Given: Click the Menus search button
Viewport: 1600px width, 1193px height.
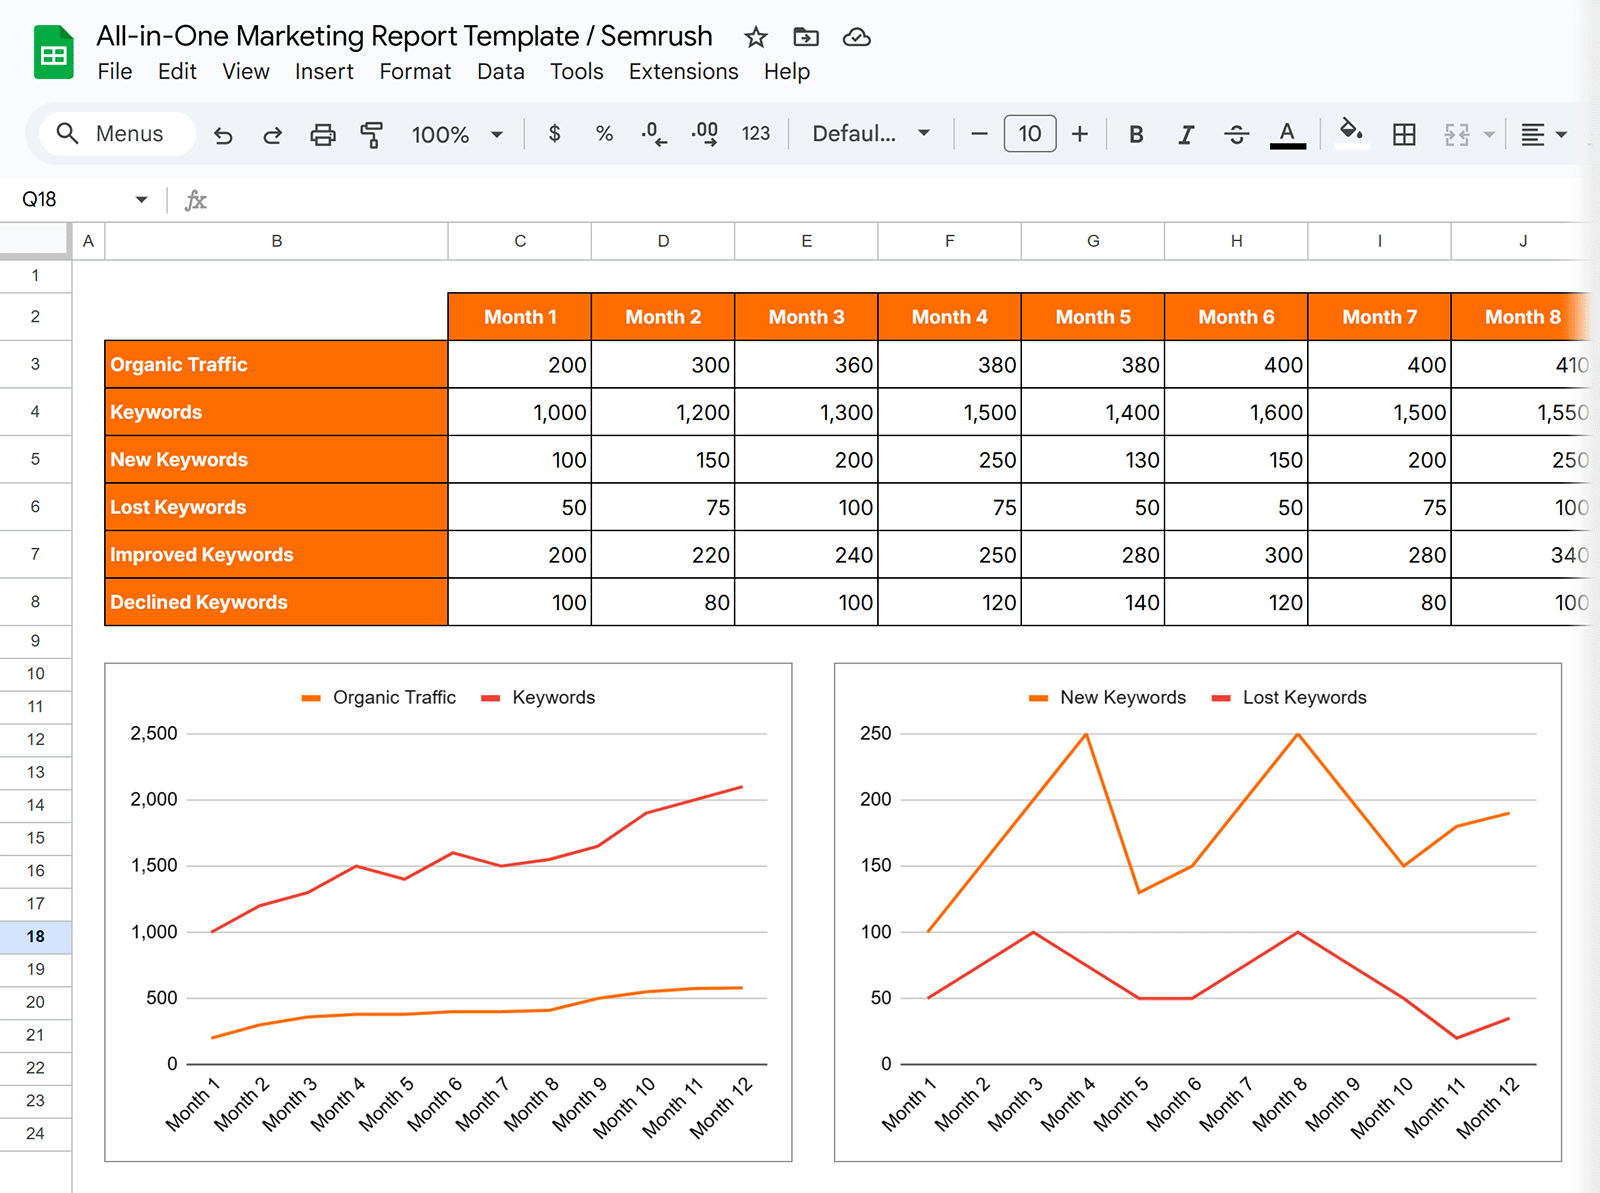Looking at the screenshot, I should (115, 133).
